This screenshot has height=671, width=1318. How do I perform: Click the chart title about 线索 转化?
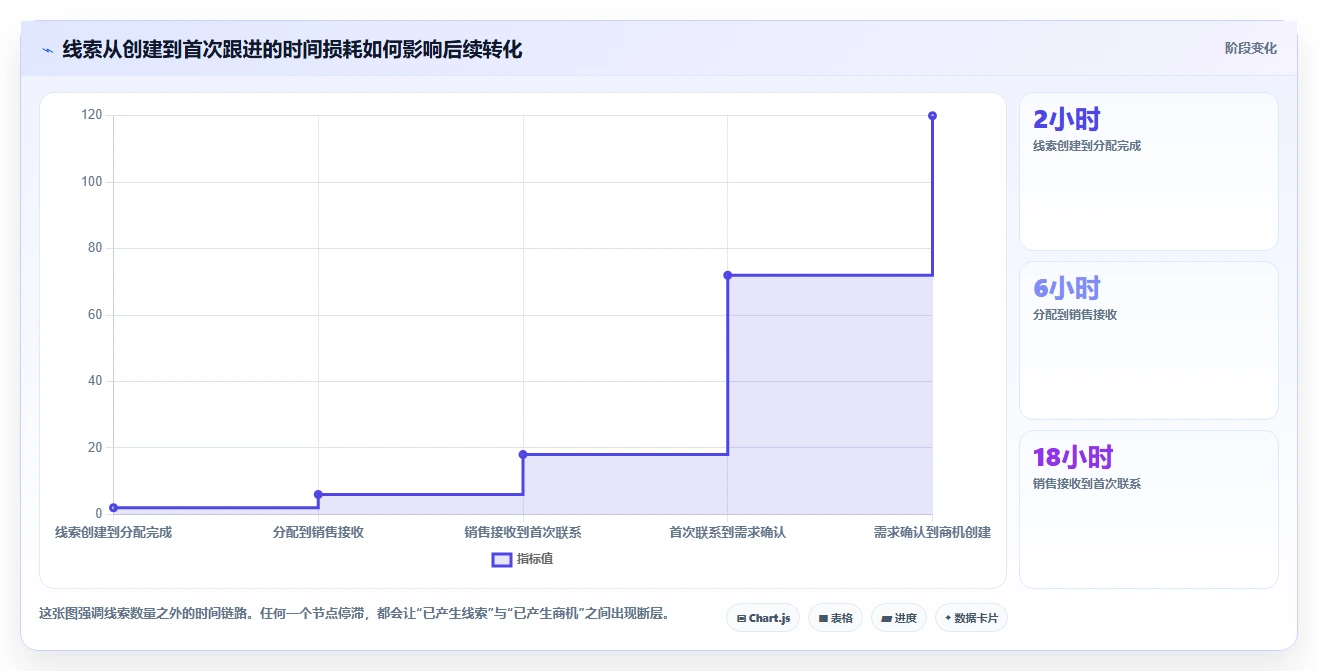point(292,49)
